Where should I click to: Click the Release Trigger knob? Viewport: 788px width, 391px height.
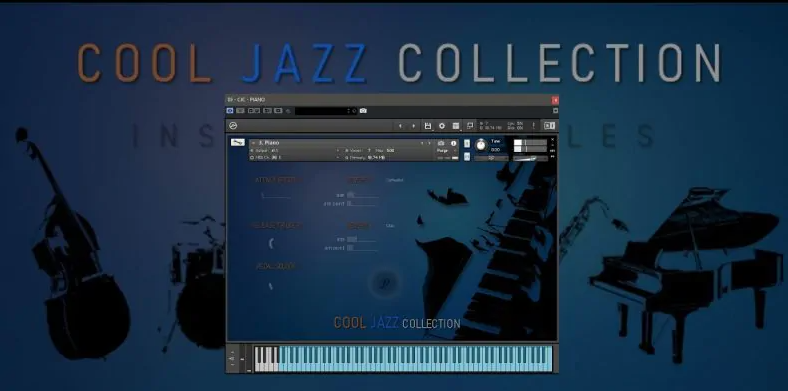pos(271,243)
